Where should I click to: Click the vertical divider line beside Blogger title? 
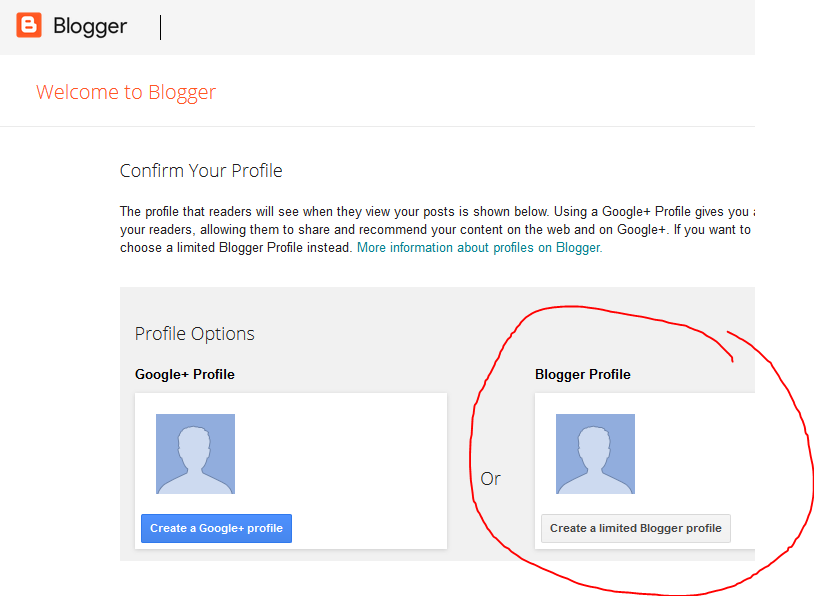[160, 27]
